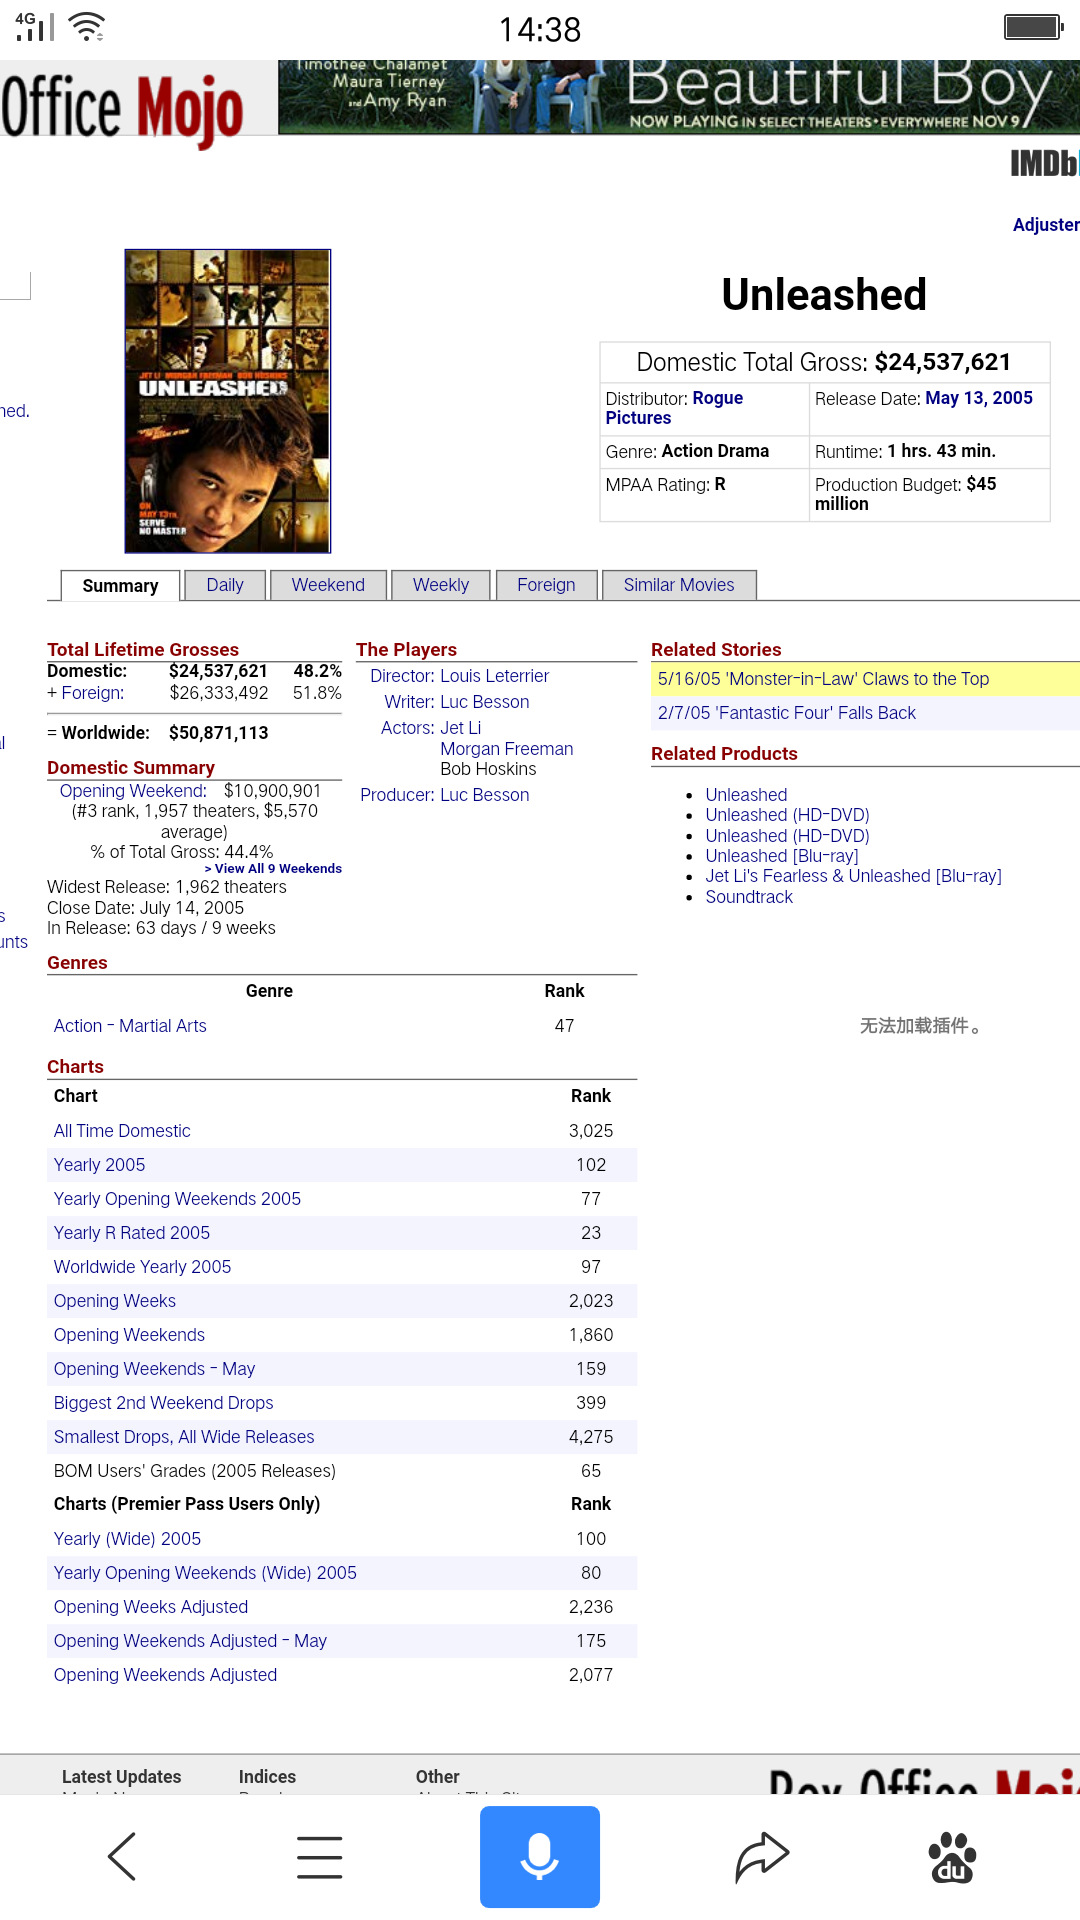Open the Opening Weeks chart
1080x1920 pixels.
(x=115, y=1301)
